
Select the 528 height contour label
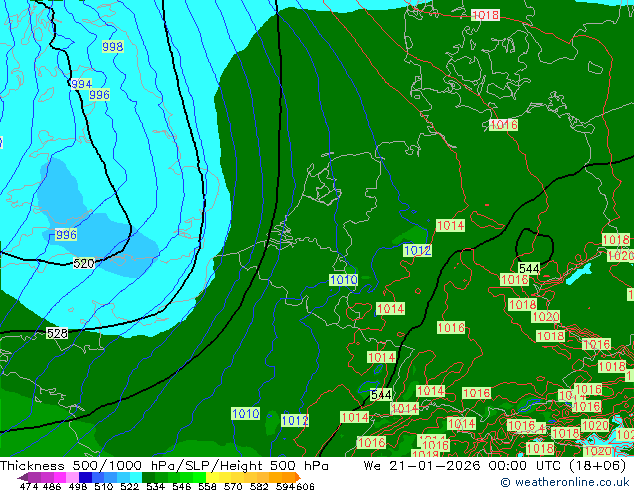[57, 333]
